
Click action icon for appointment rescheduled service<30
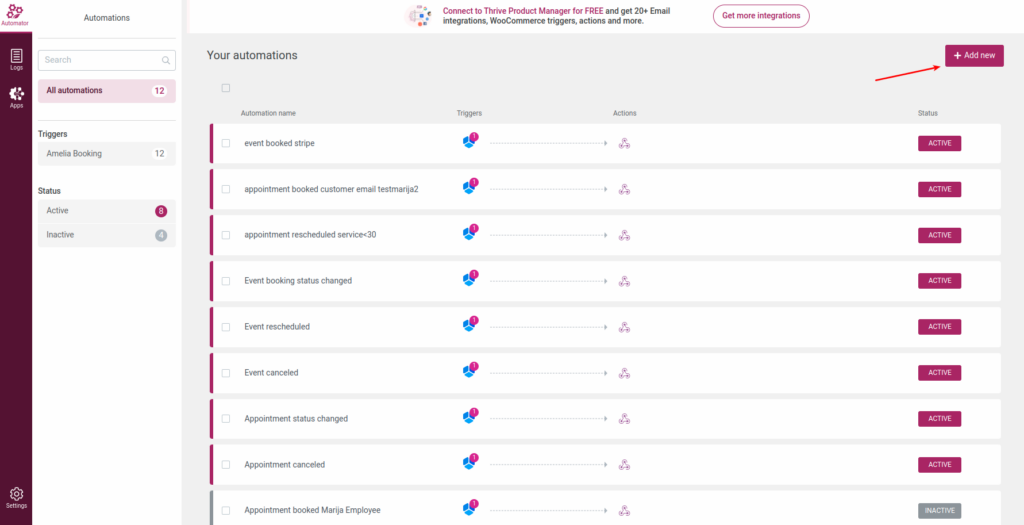point(624,235)
